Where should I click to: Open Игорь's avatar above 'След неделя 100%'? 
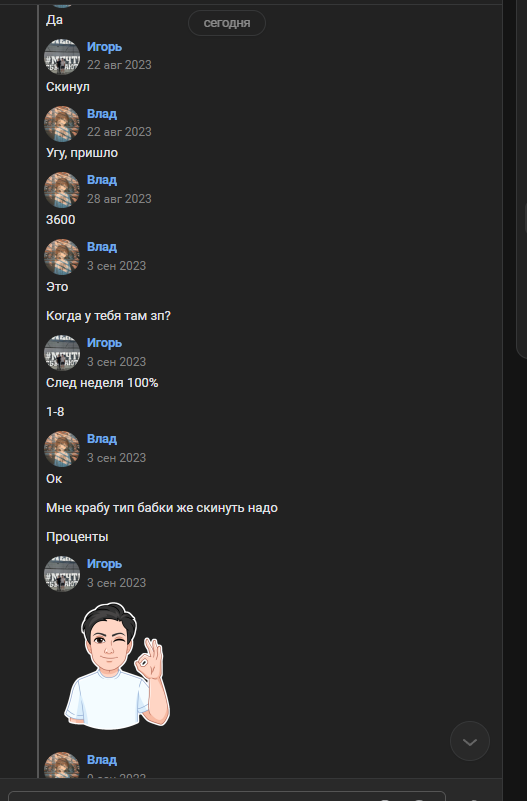[62, 353]
